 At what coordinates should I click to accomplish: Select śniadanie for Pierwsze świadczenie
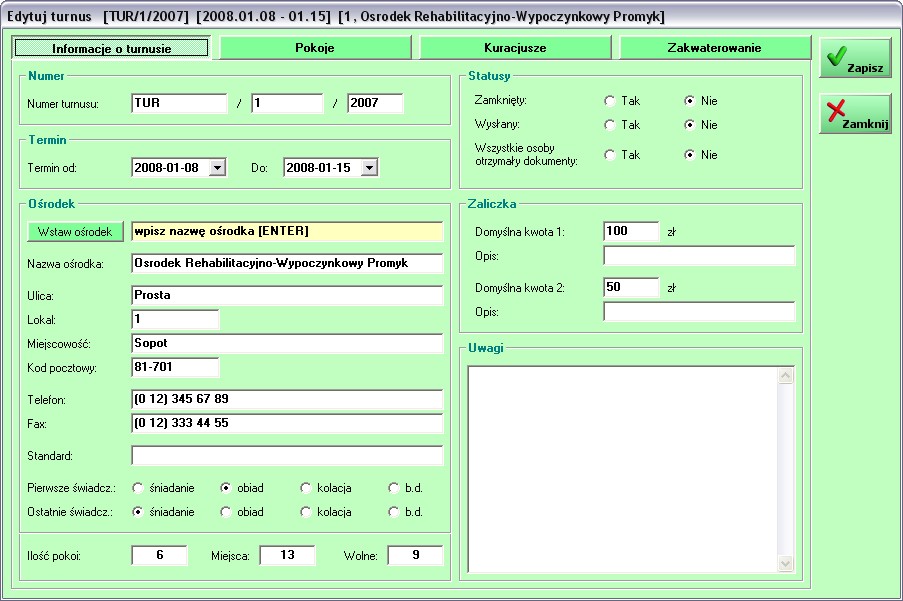point(138,488)
